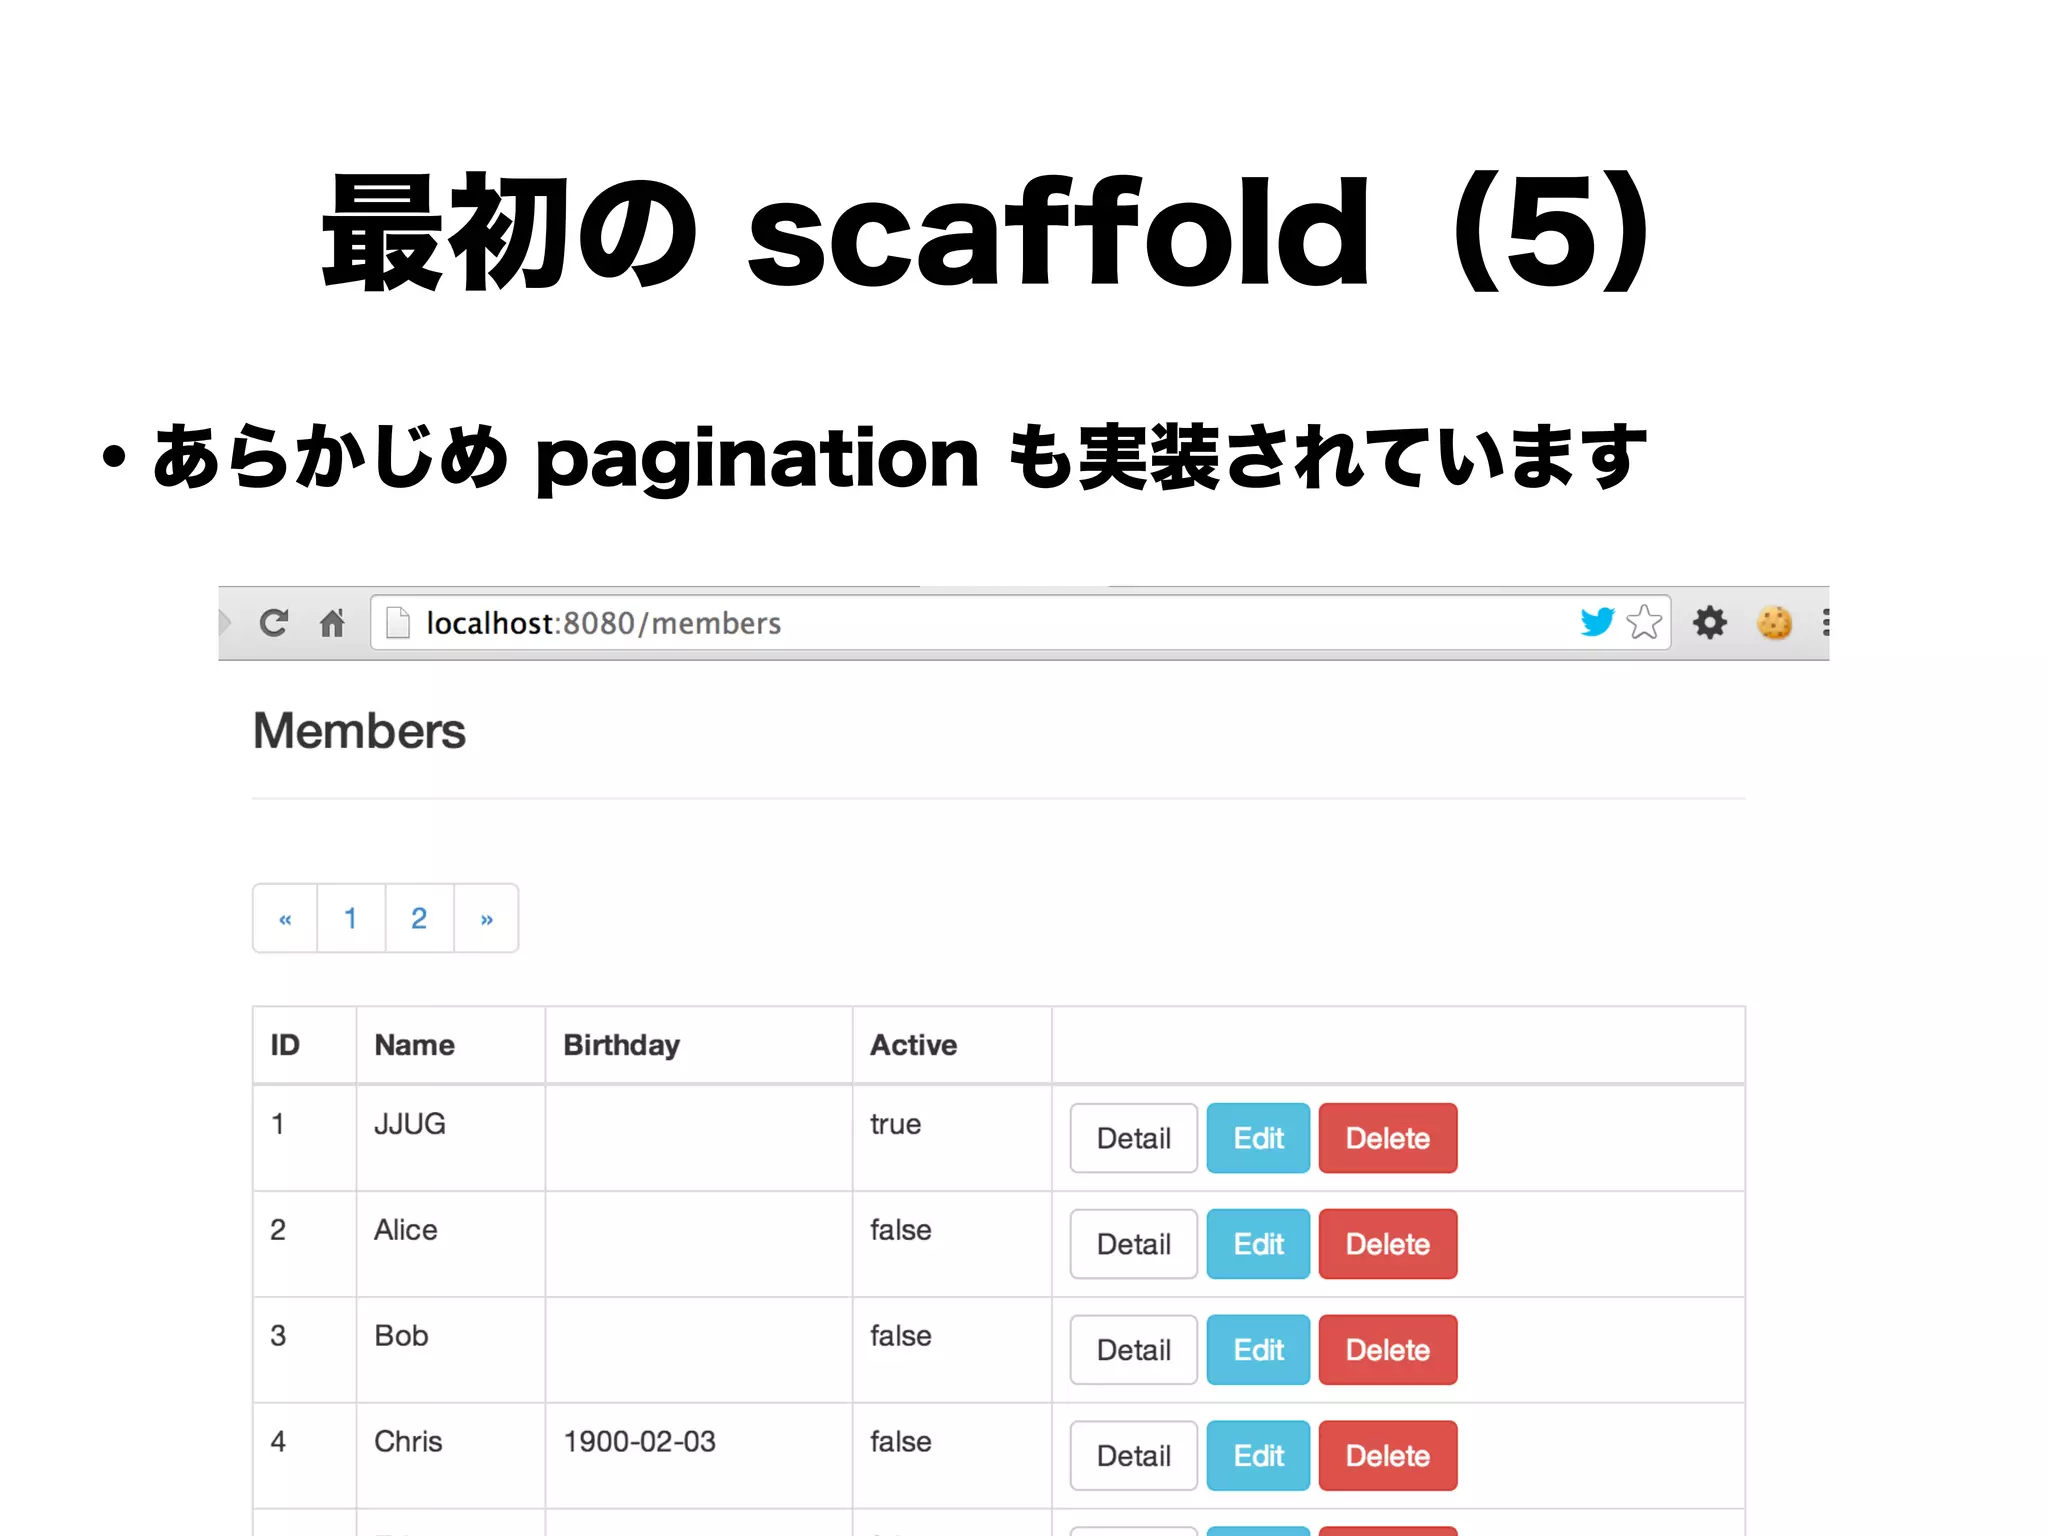
Task: Select the true value in JJUG row
Action: (895, 1124)
